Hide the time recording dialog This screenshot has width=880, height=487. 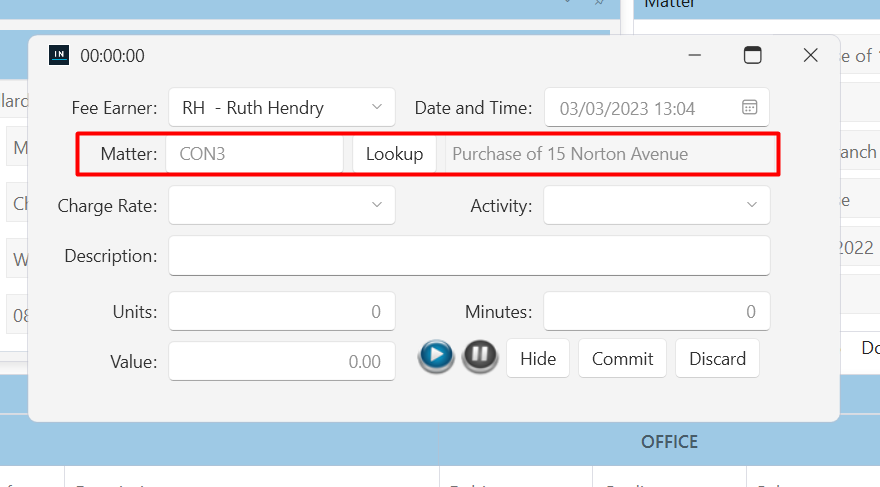pos(538,358)
